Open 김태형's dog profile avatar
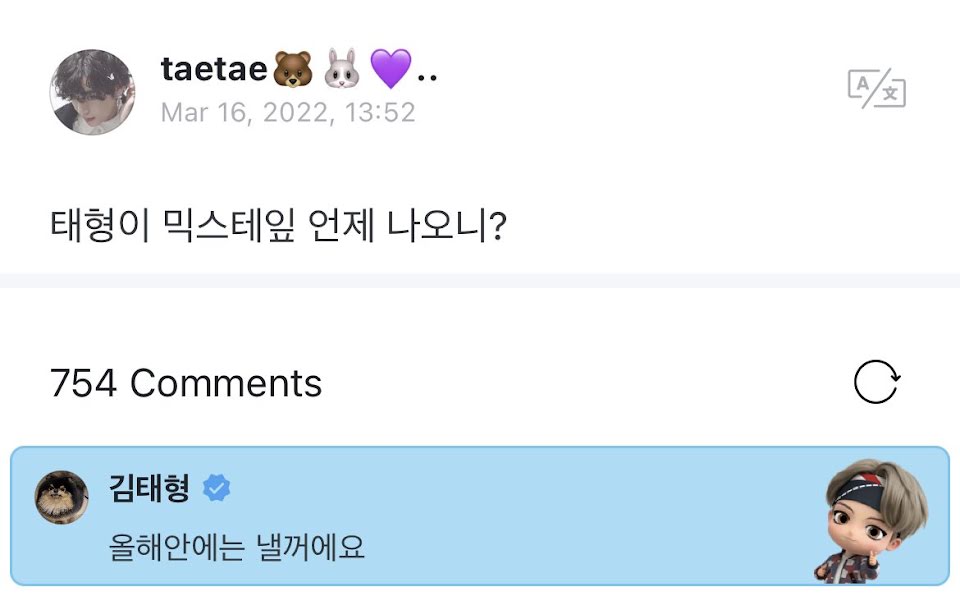The width and height of the screenshot is (960, 610). pyautogui.click(x=62, y=497)
